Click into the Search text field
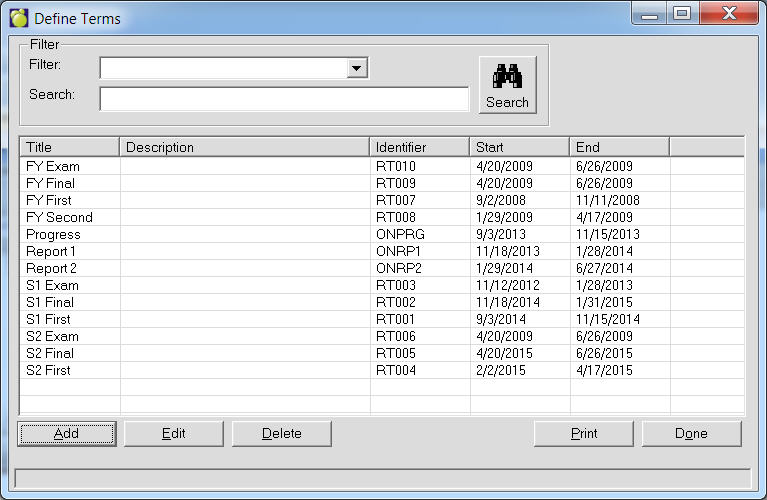 point(284,98)
